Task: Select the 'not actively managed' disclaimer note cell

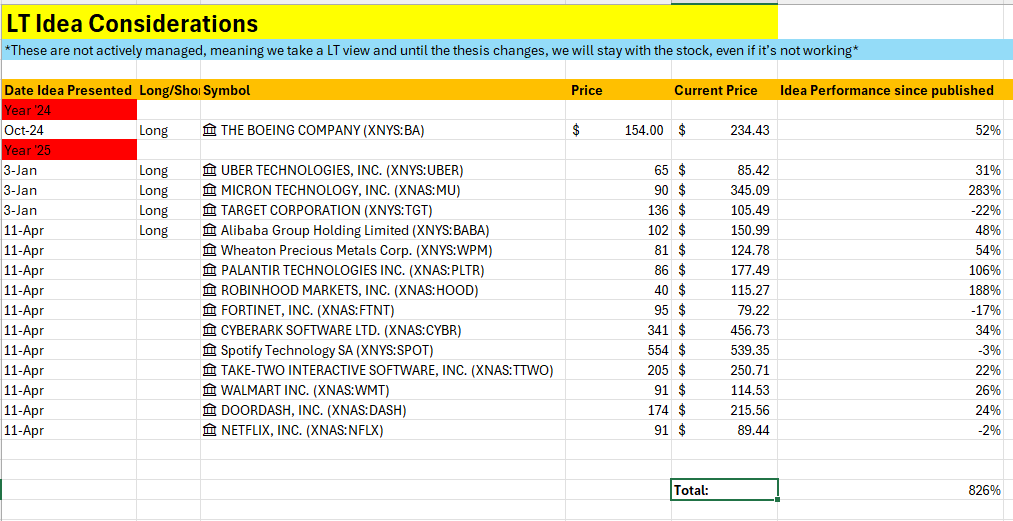Action: click(507, 50)
